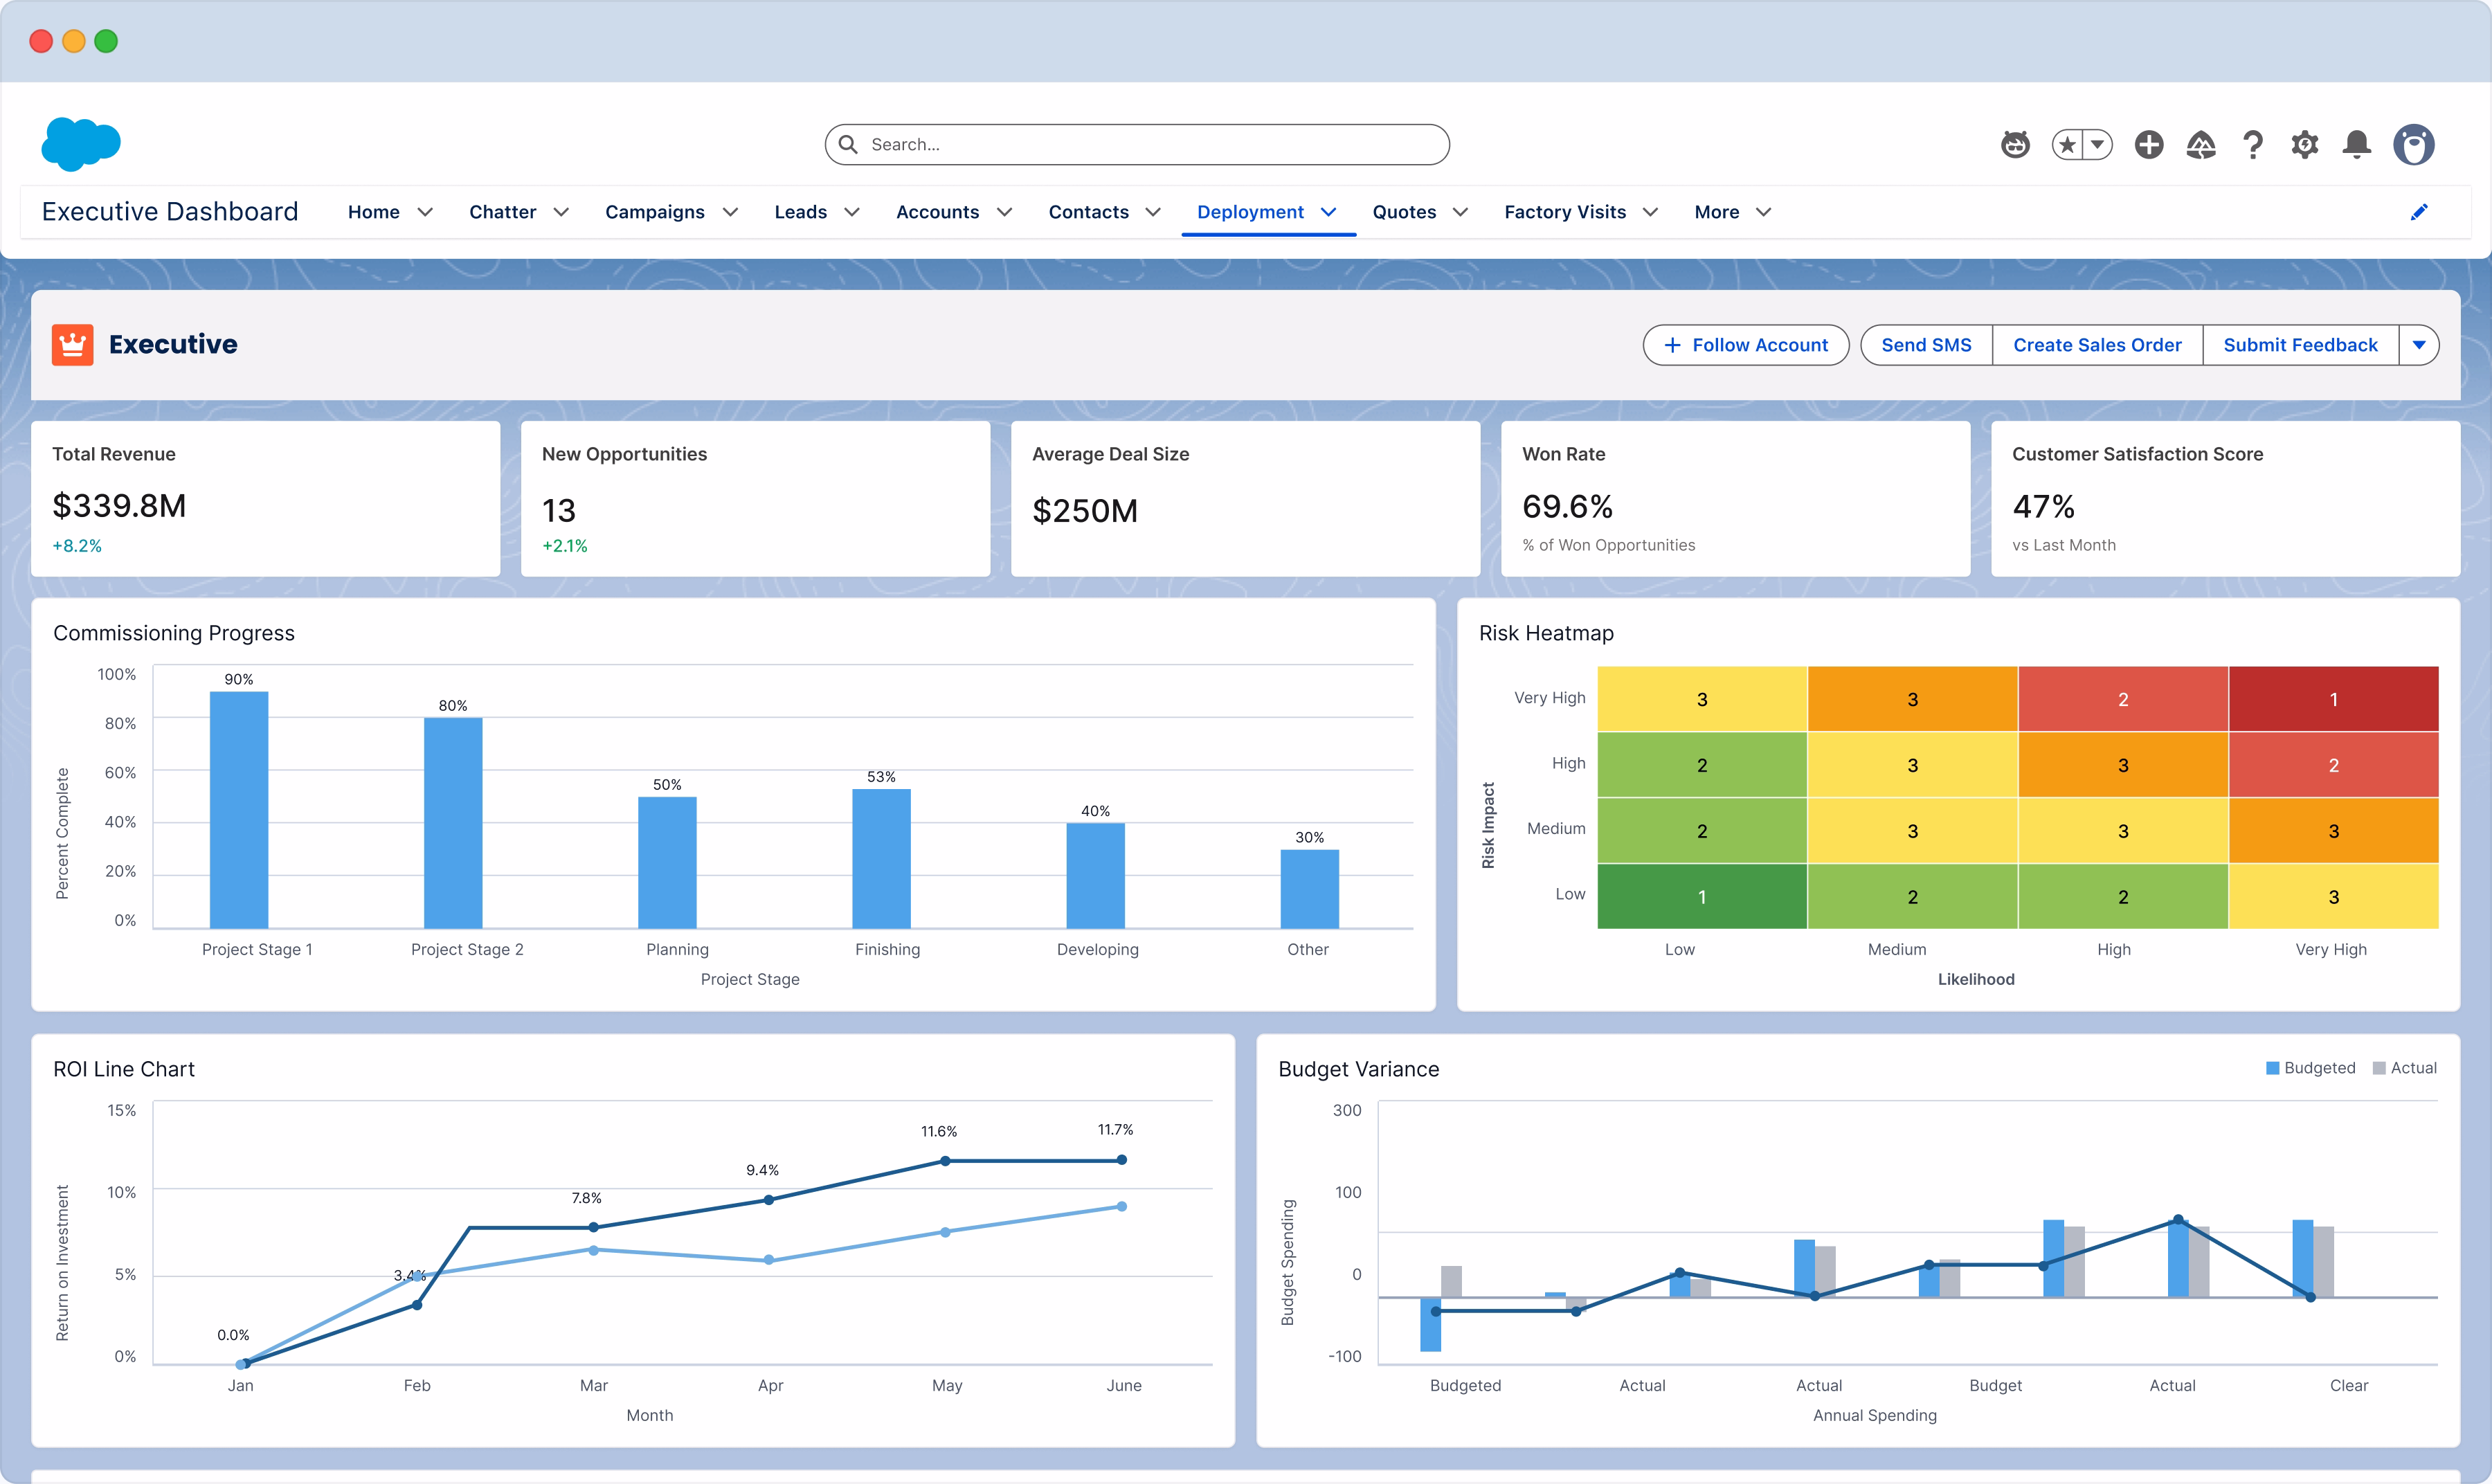
Task: Expand the Accounts tab chevron
Action: tap(1005, 212)
